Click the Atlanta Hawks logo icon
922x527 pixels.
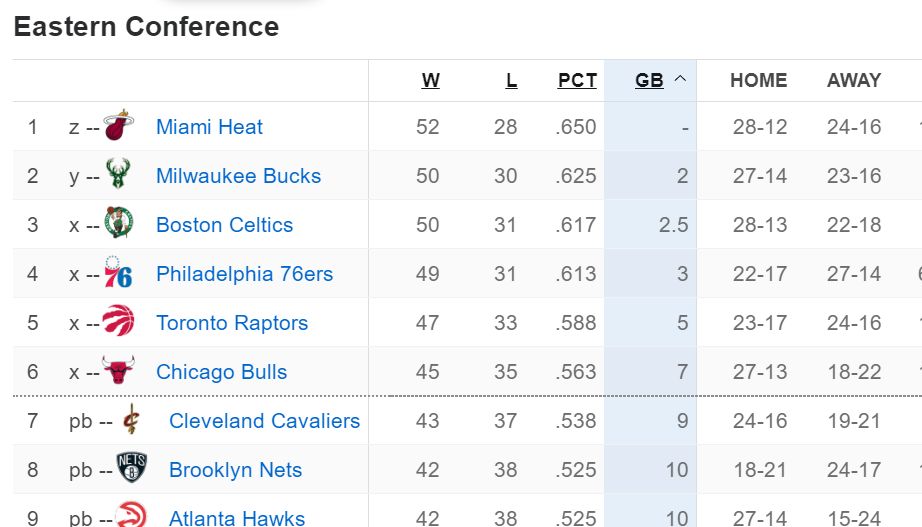click(x=131, y=517)
